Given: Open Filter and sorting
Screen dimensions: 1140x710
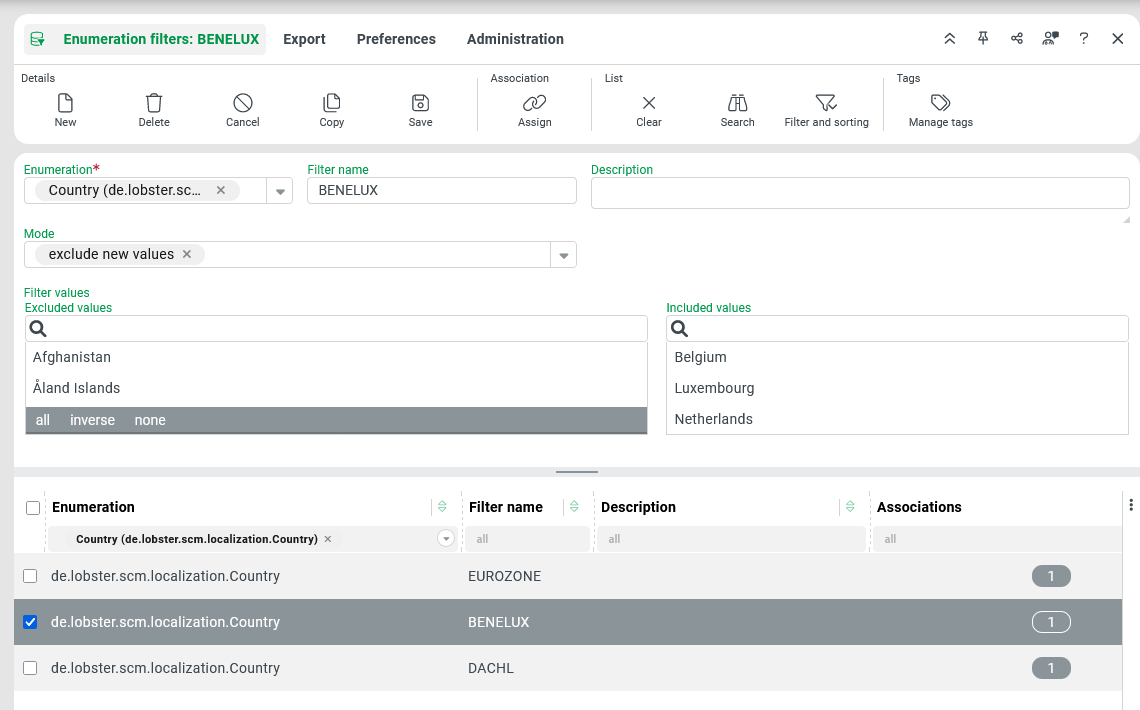Looking at the screenshot, I should [x=826, y=103].
